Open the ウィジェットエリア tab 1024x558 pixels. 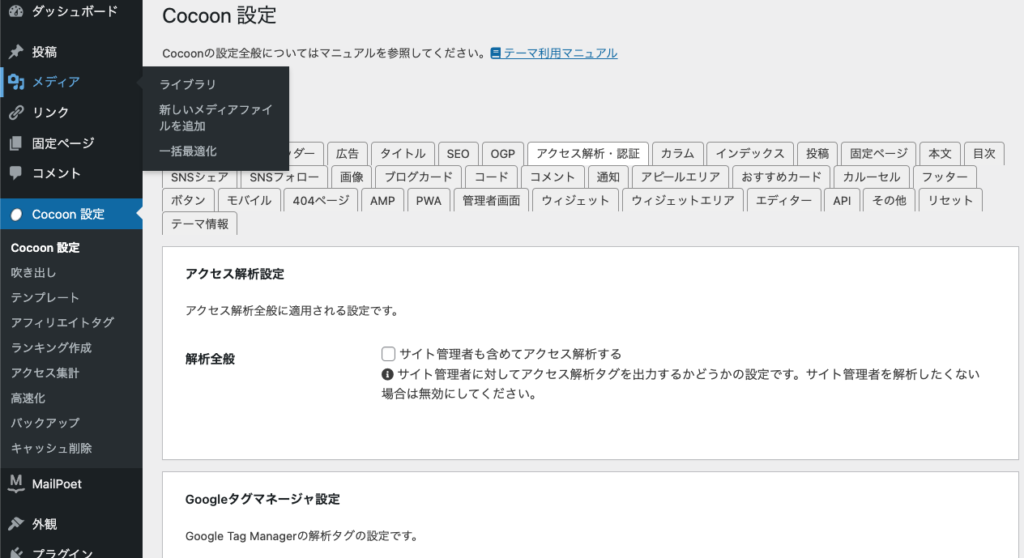pos(682,201)
